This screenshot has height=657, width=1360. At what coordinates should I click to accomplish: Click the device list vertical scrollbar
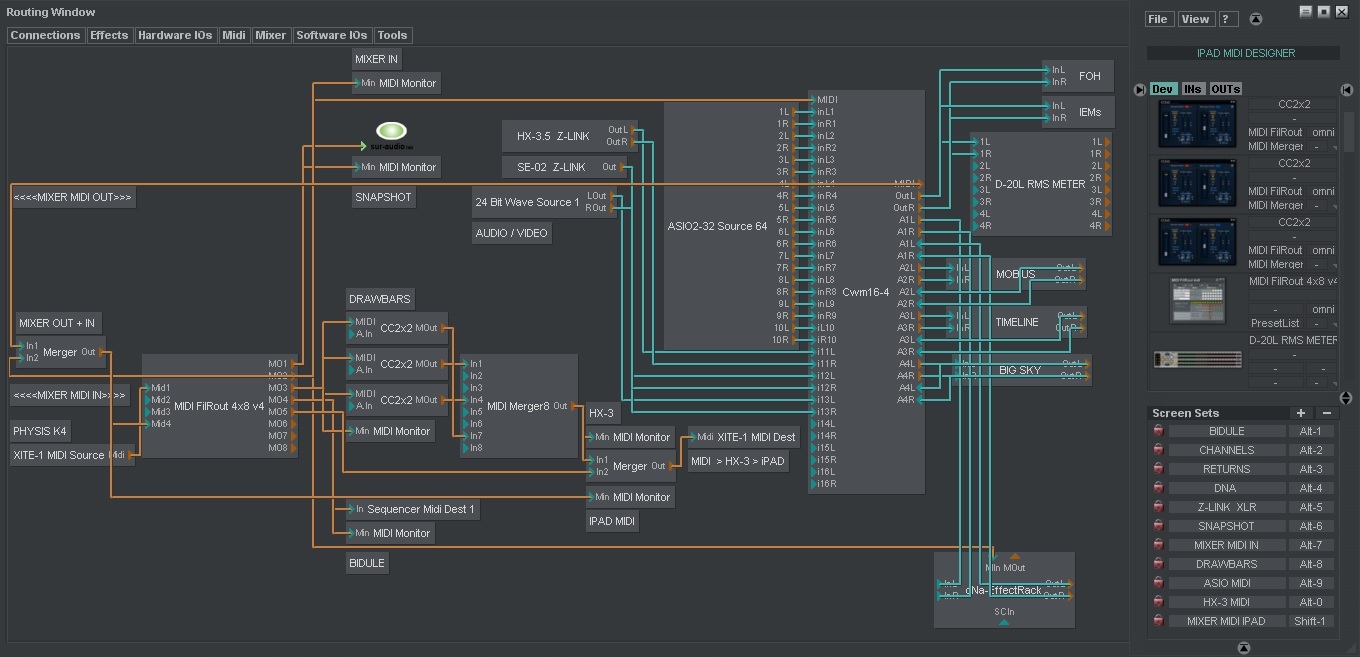pos(1347,130)
